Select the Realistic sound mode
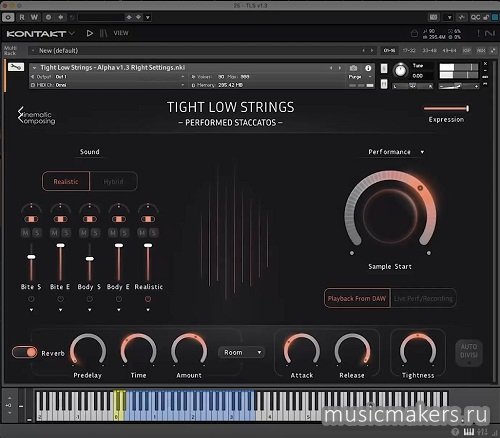Screen dimensions: 500x438 (x=66, y=181)
